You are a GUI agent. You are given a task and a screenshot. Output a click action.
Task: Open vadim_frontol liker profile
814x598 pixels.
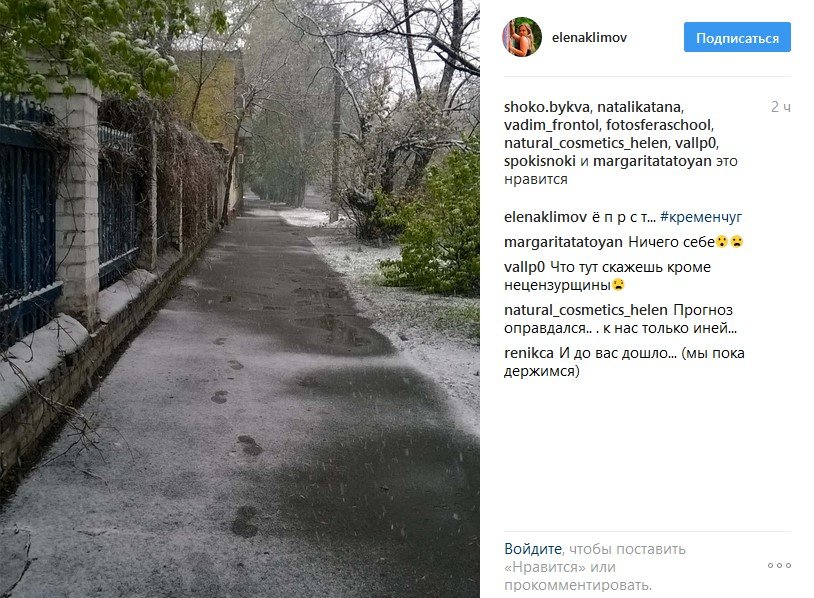coord(551,125)
